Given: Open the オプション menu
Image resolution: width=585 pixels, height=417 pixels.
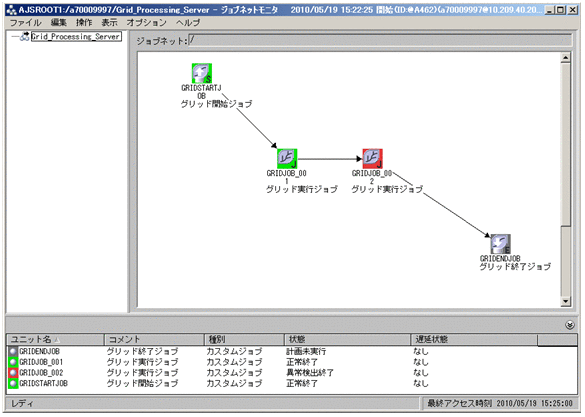Looking at the screenshot, I should coord(147,23).
